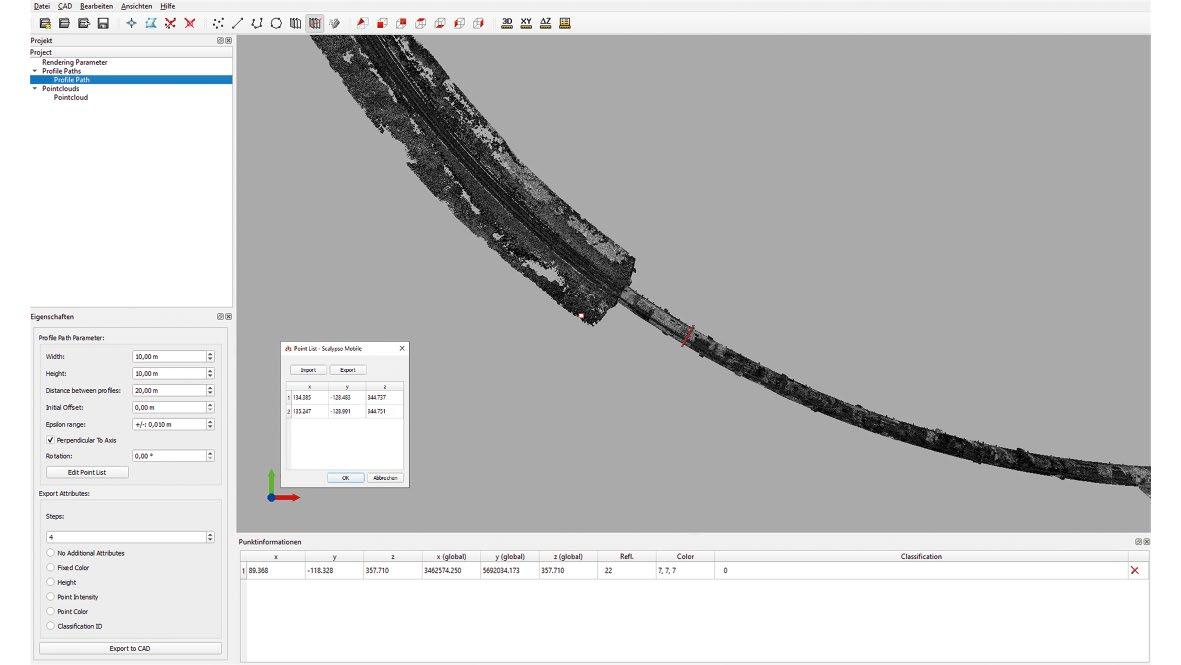
Task: Close the Projekt panel with its X icon
Action: coord(228,41)
